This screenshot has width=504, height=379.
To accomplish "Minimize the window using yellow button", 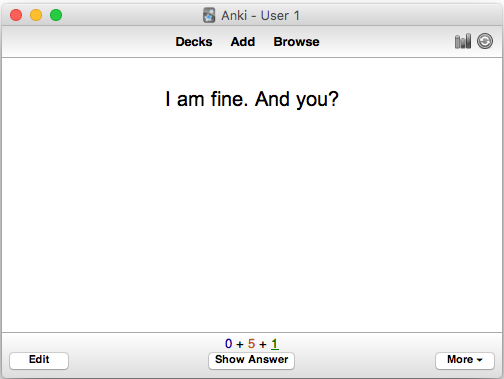I will click(x=36, y=15).
